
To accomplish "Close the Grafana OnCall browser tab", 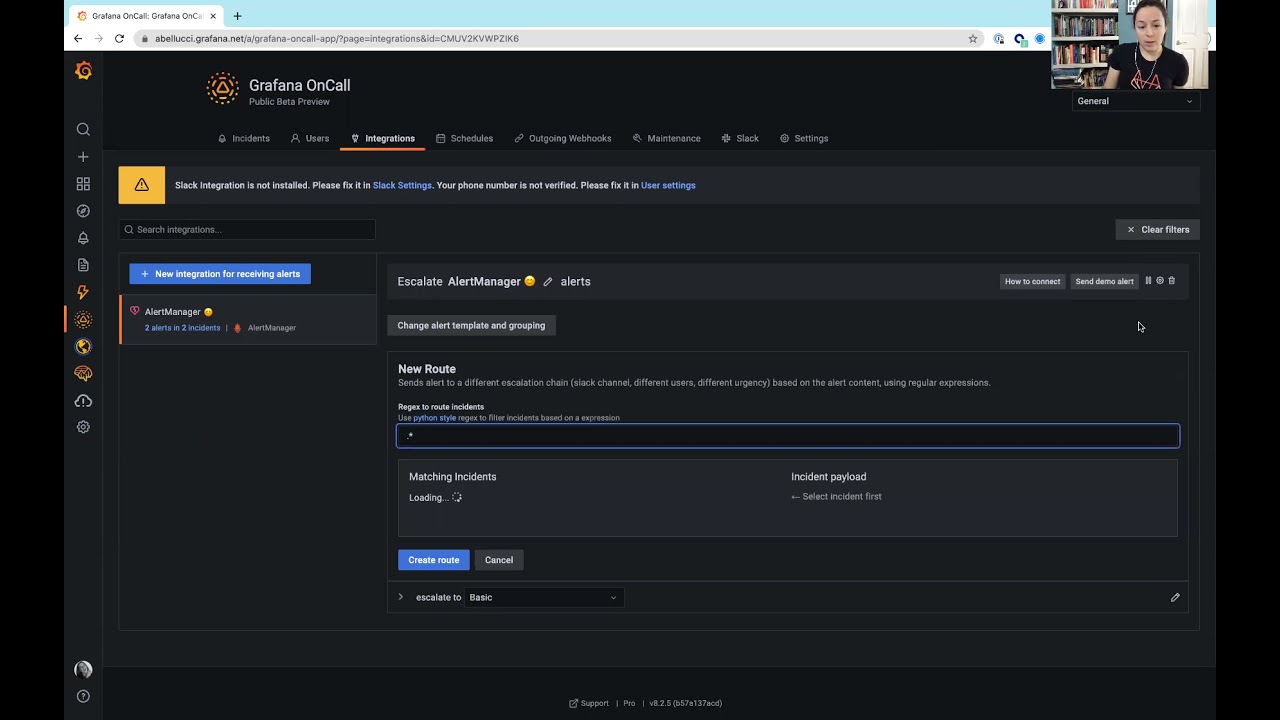I will [x=213, y=16].
